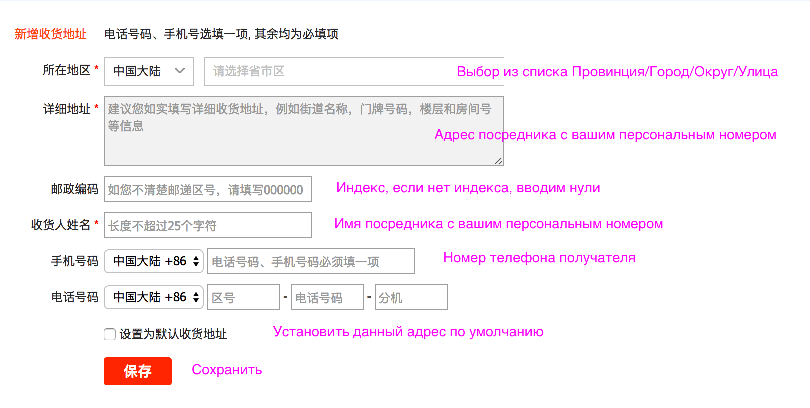Click the pink Сохранить text
The height and width of the screenshot is (408, 810).
click(x=227, y=370)
